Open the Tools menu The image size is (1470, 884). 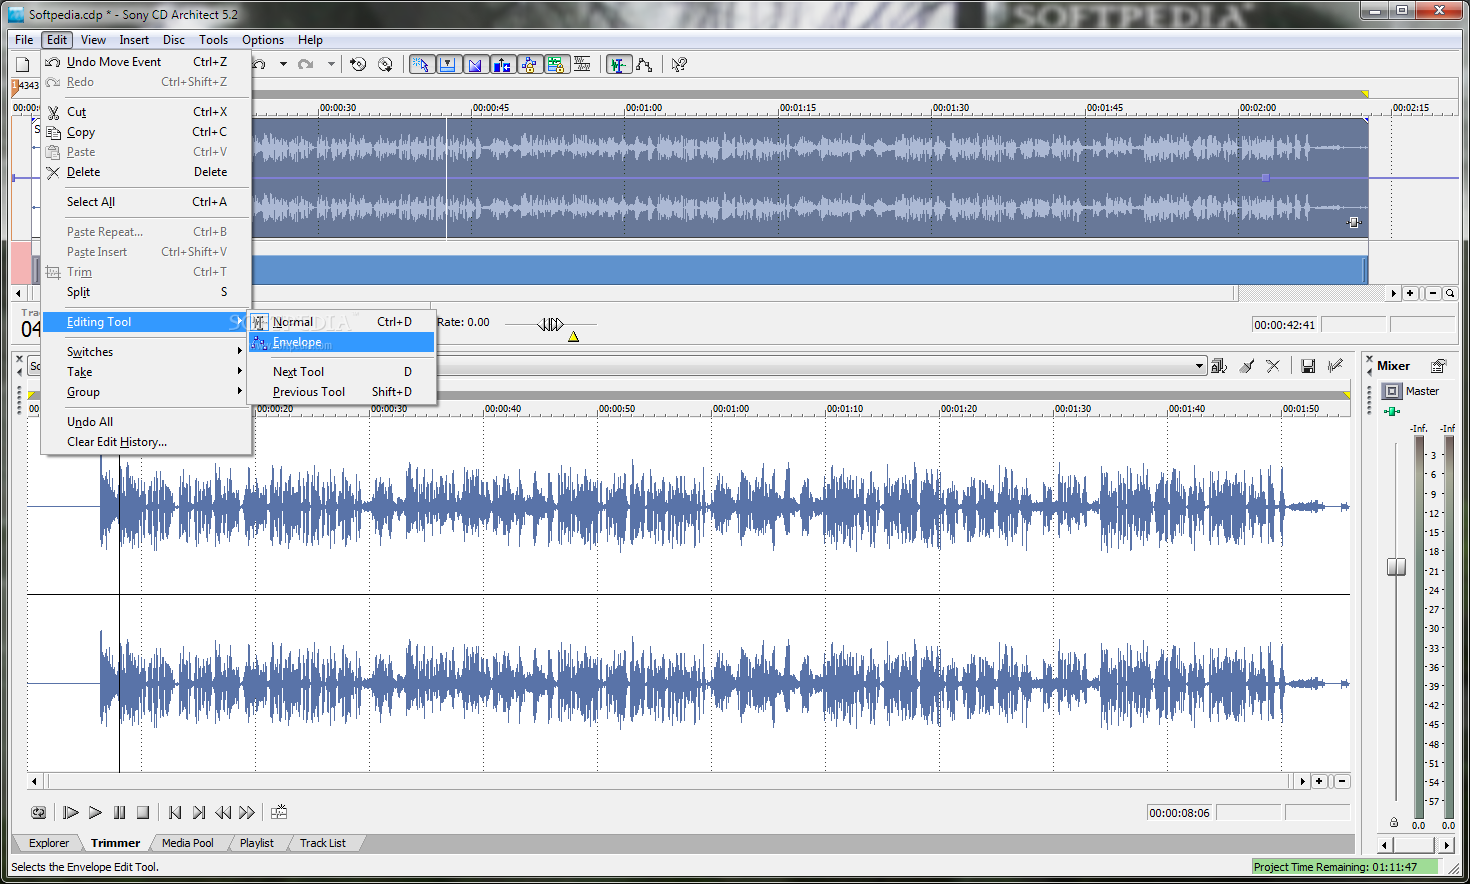click(213, 40)
